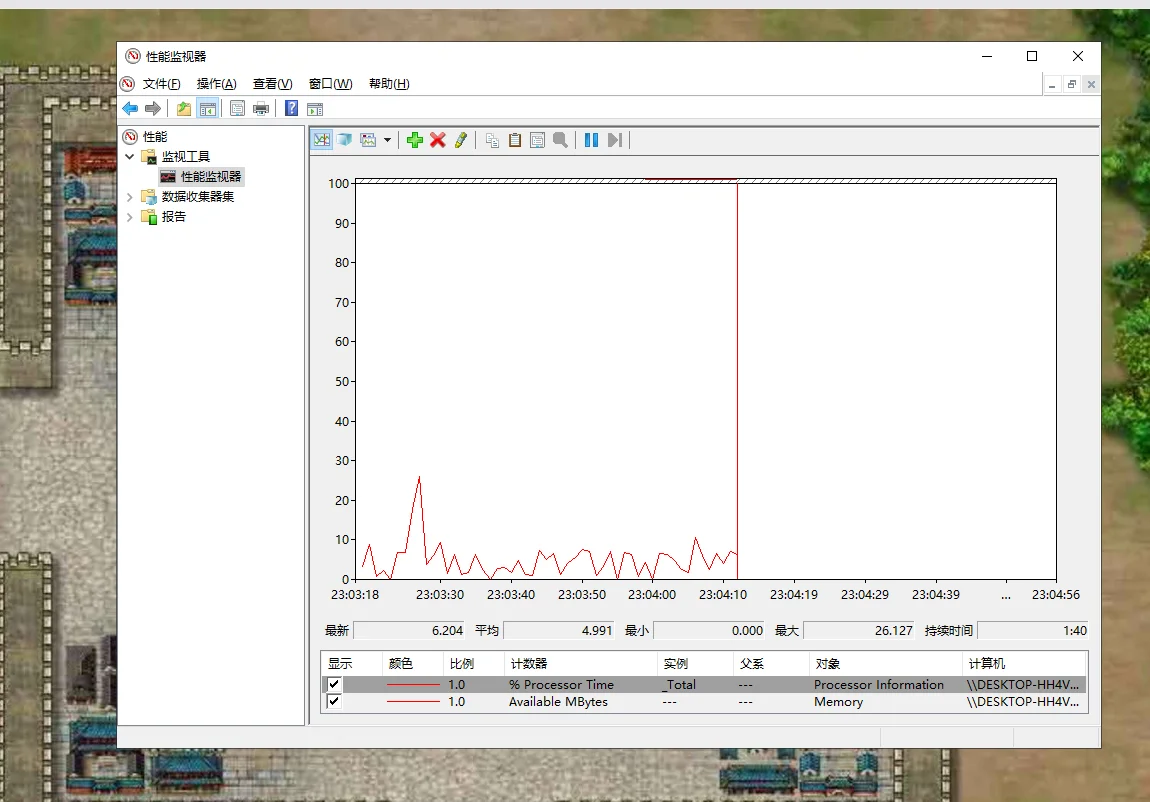Click the 计数器 column header
Image resolution: width=1150 pixels, height=802 pixels.
tap(580, 663)
